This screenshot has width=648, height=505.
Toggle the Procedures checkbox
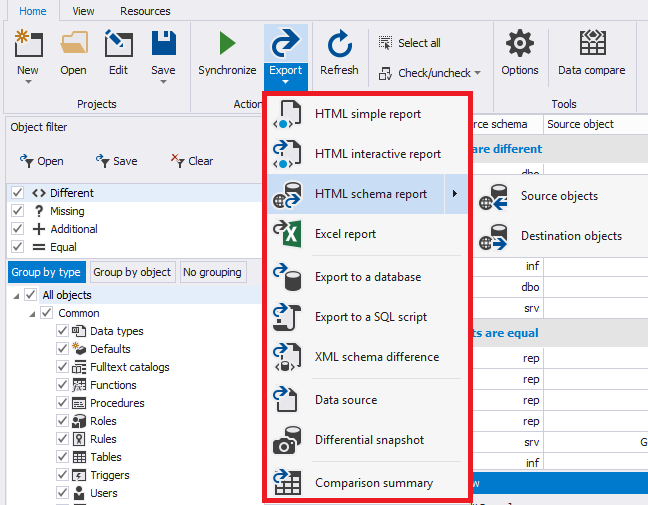point(62,403)
